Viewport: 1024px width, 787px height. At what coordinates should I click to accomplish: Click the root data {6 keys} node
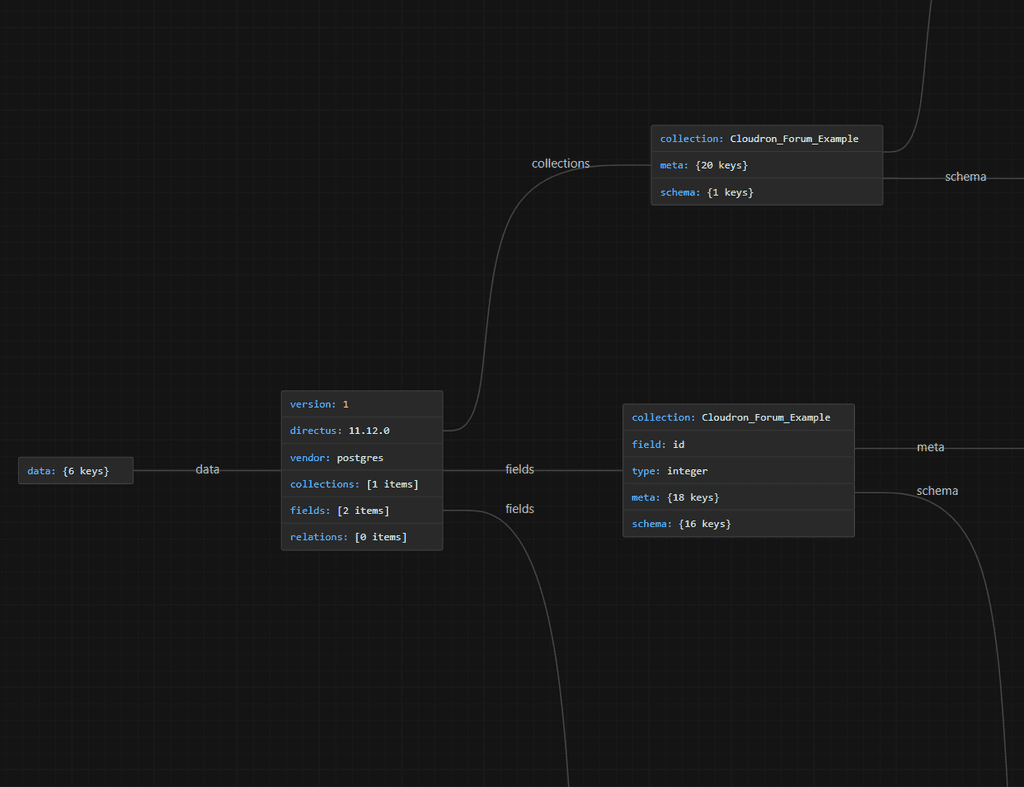pos(75,470)
